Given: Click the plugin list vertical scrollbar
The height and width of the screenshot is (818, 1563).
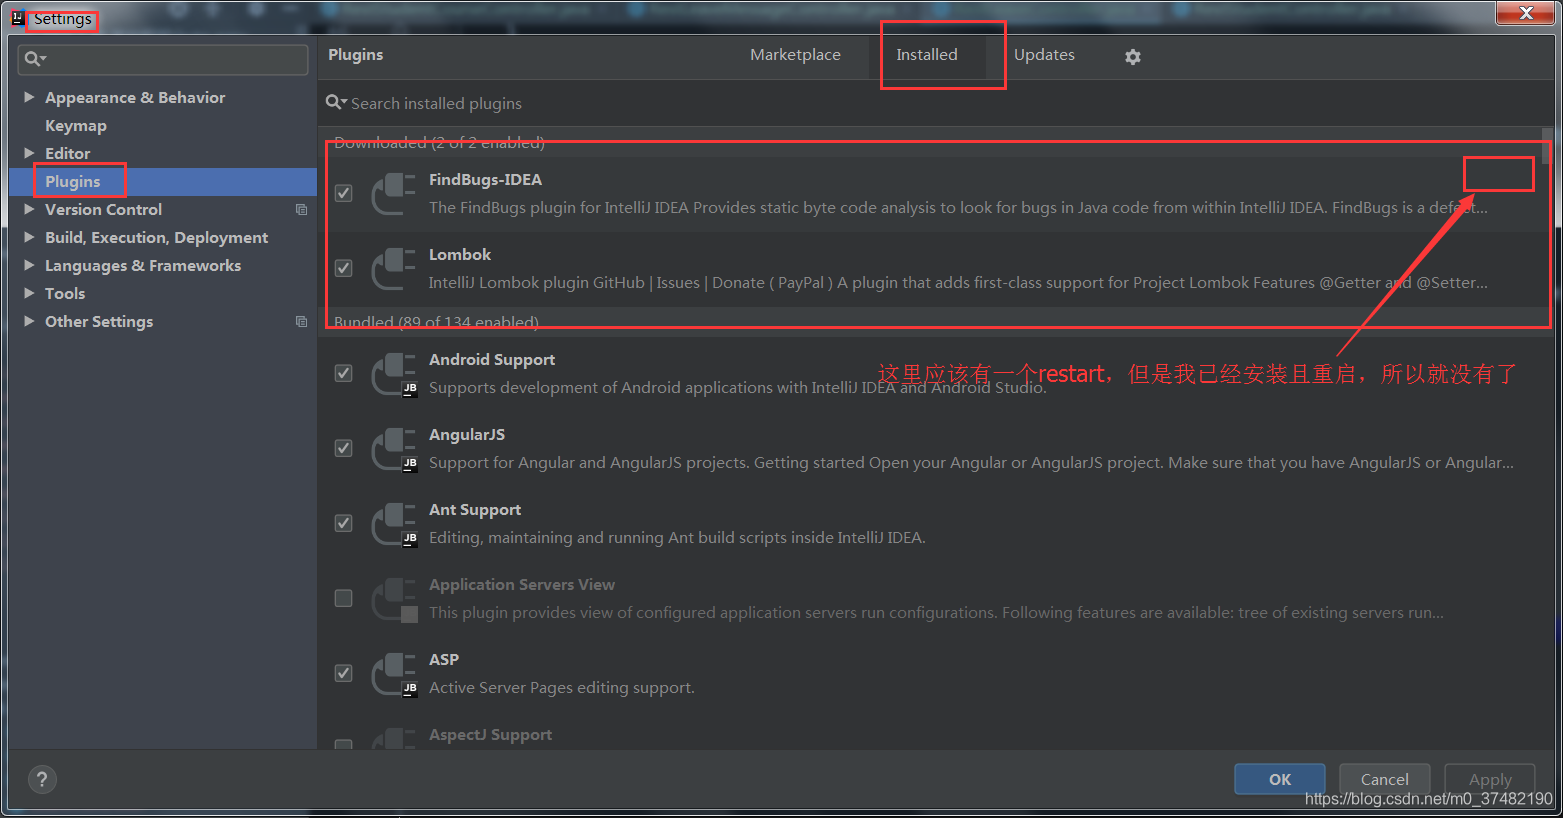Looking at the screenshot, I should 1547,146.
